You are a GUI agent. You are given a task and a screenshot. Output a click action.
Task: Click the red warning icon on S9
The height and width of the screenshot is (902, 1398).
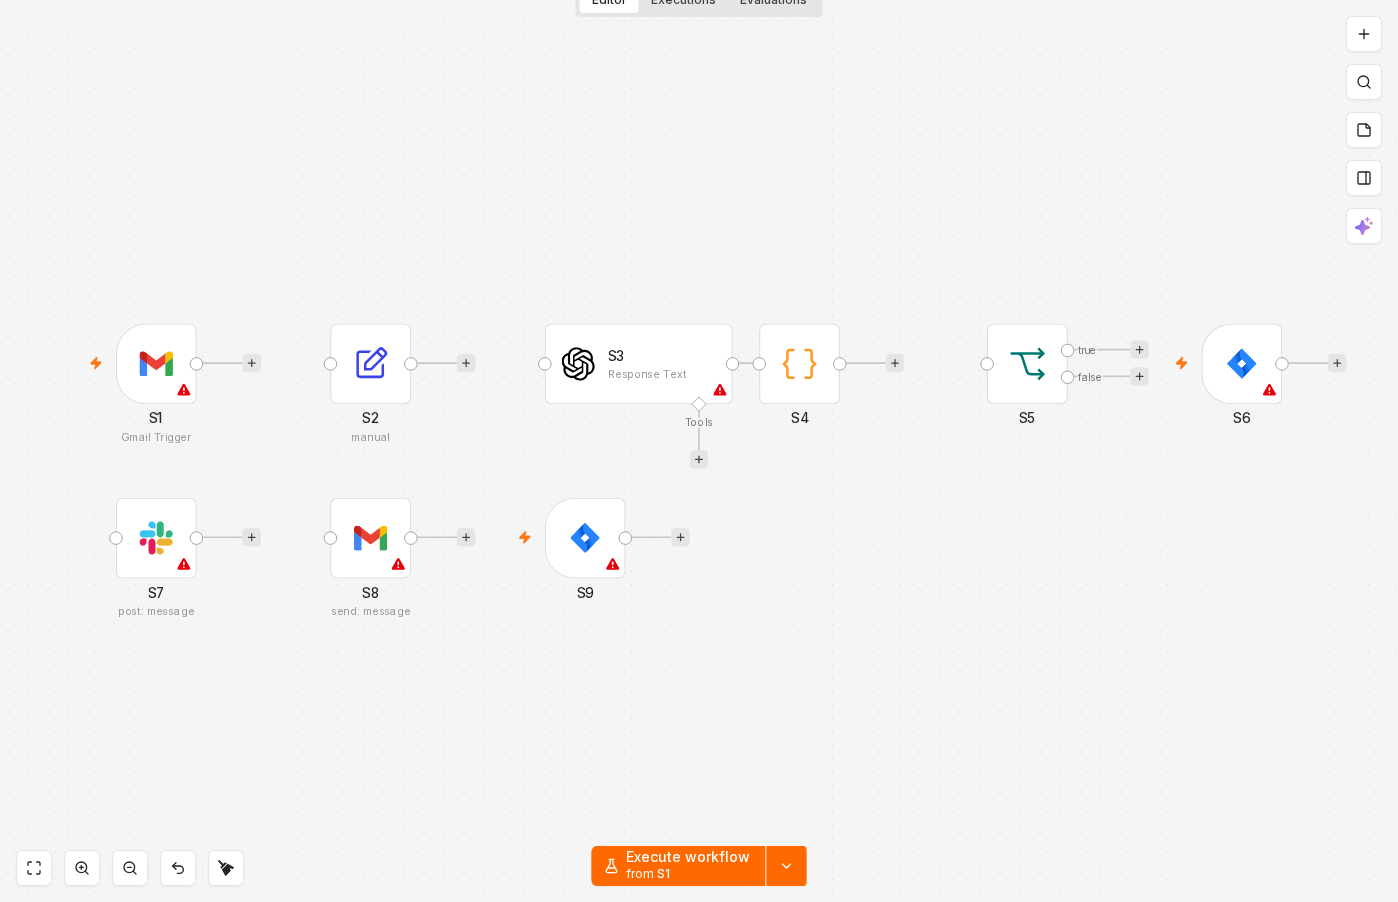(x=613, y=564)
